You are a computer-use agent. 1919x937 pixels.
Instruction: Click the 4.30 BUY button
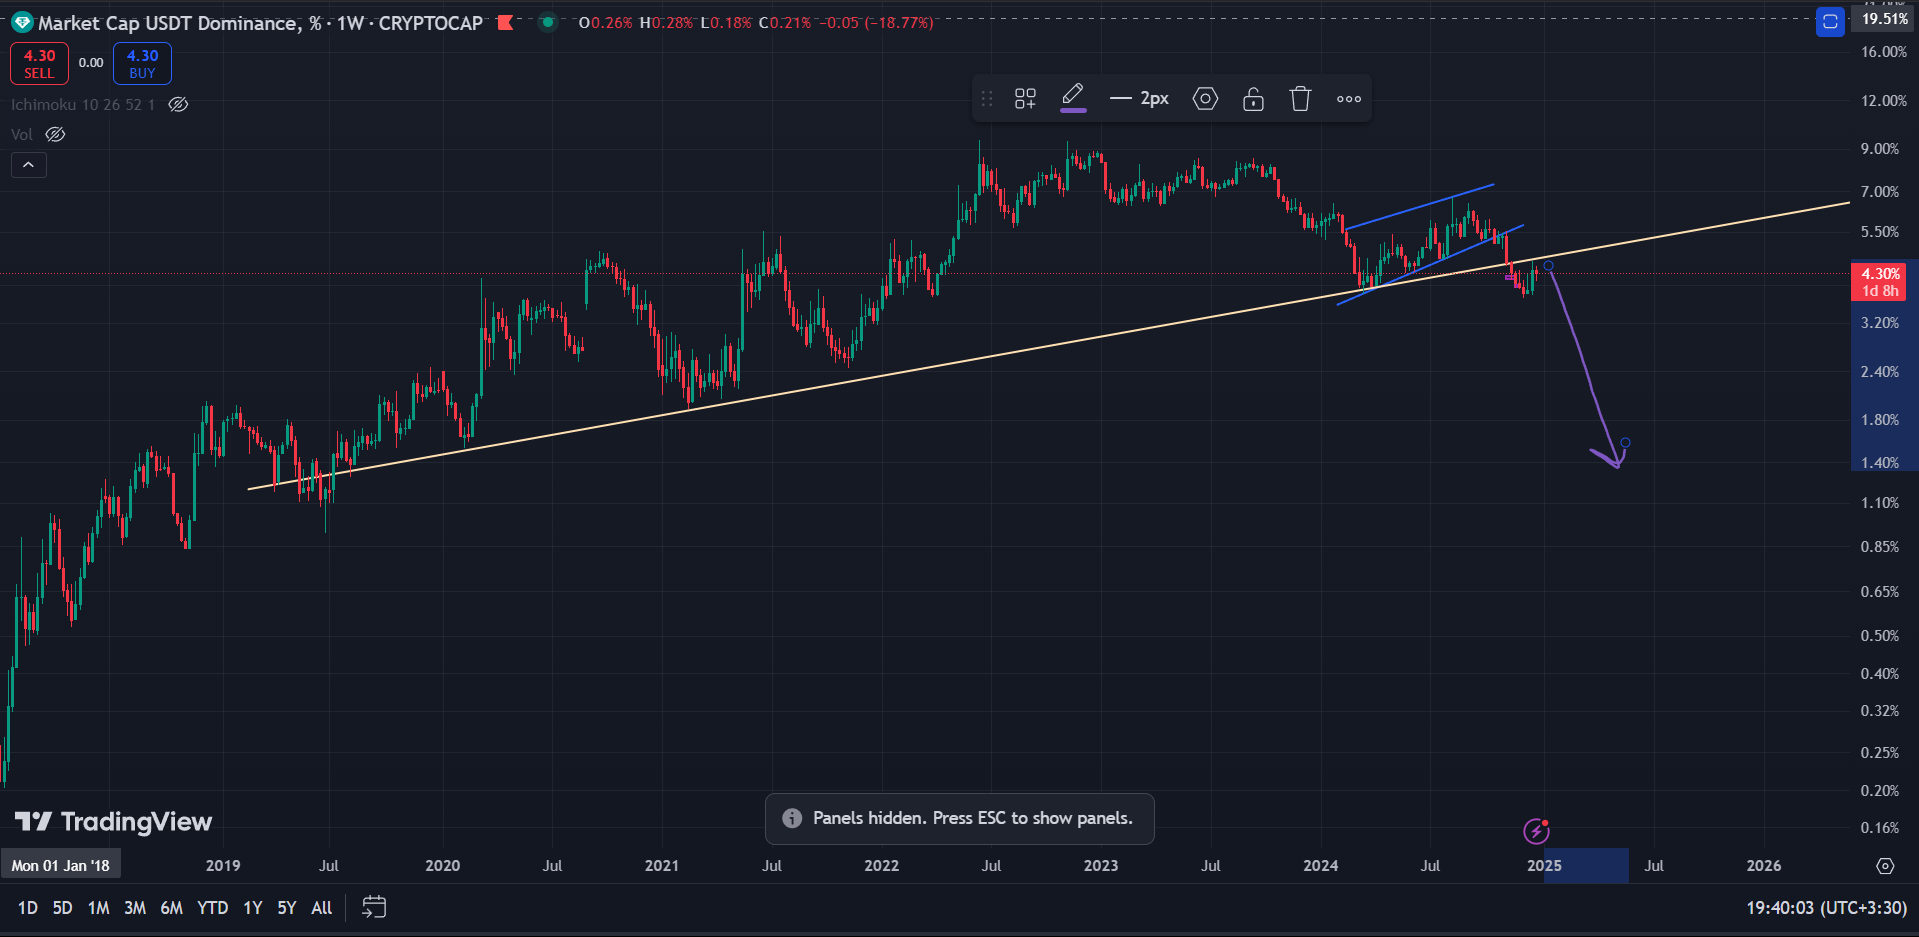click(142, 63)
